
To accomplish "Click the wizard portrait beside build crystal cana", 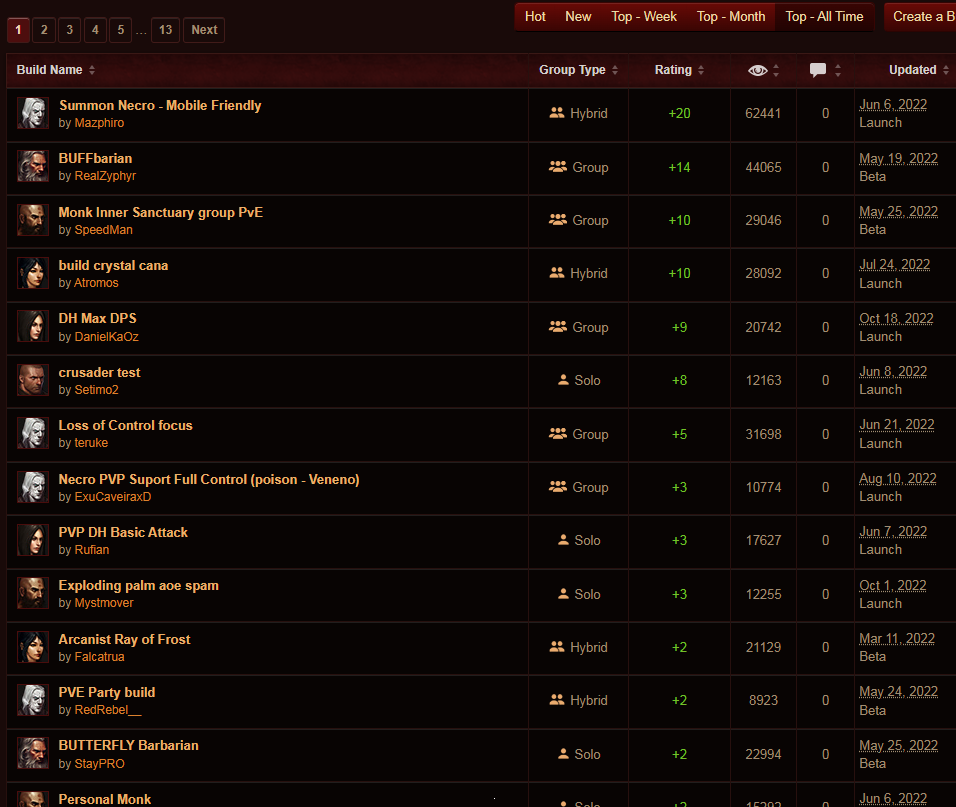I will [32, 273].
